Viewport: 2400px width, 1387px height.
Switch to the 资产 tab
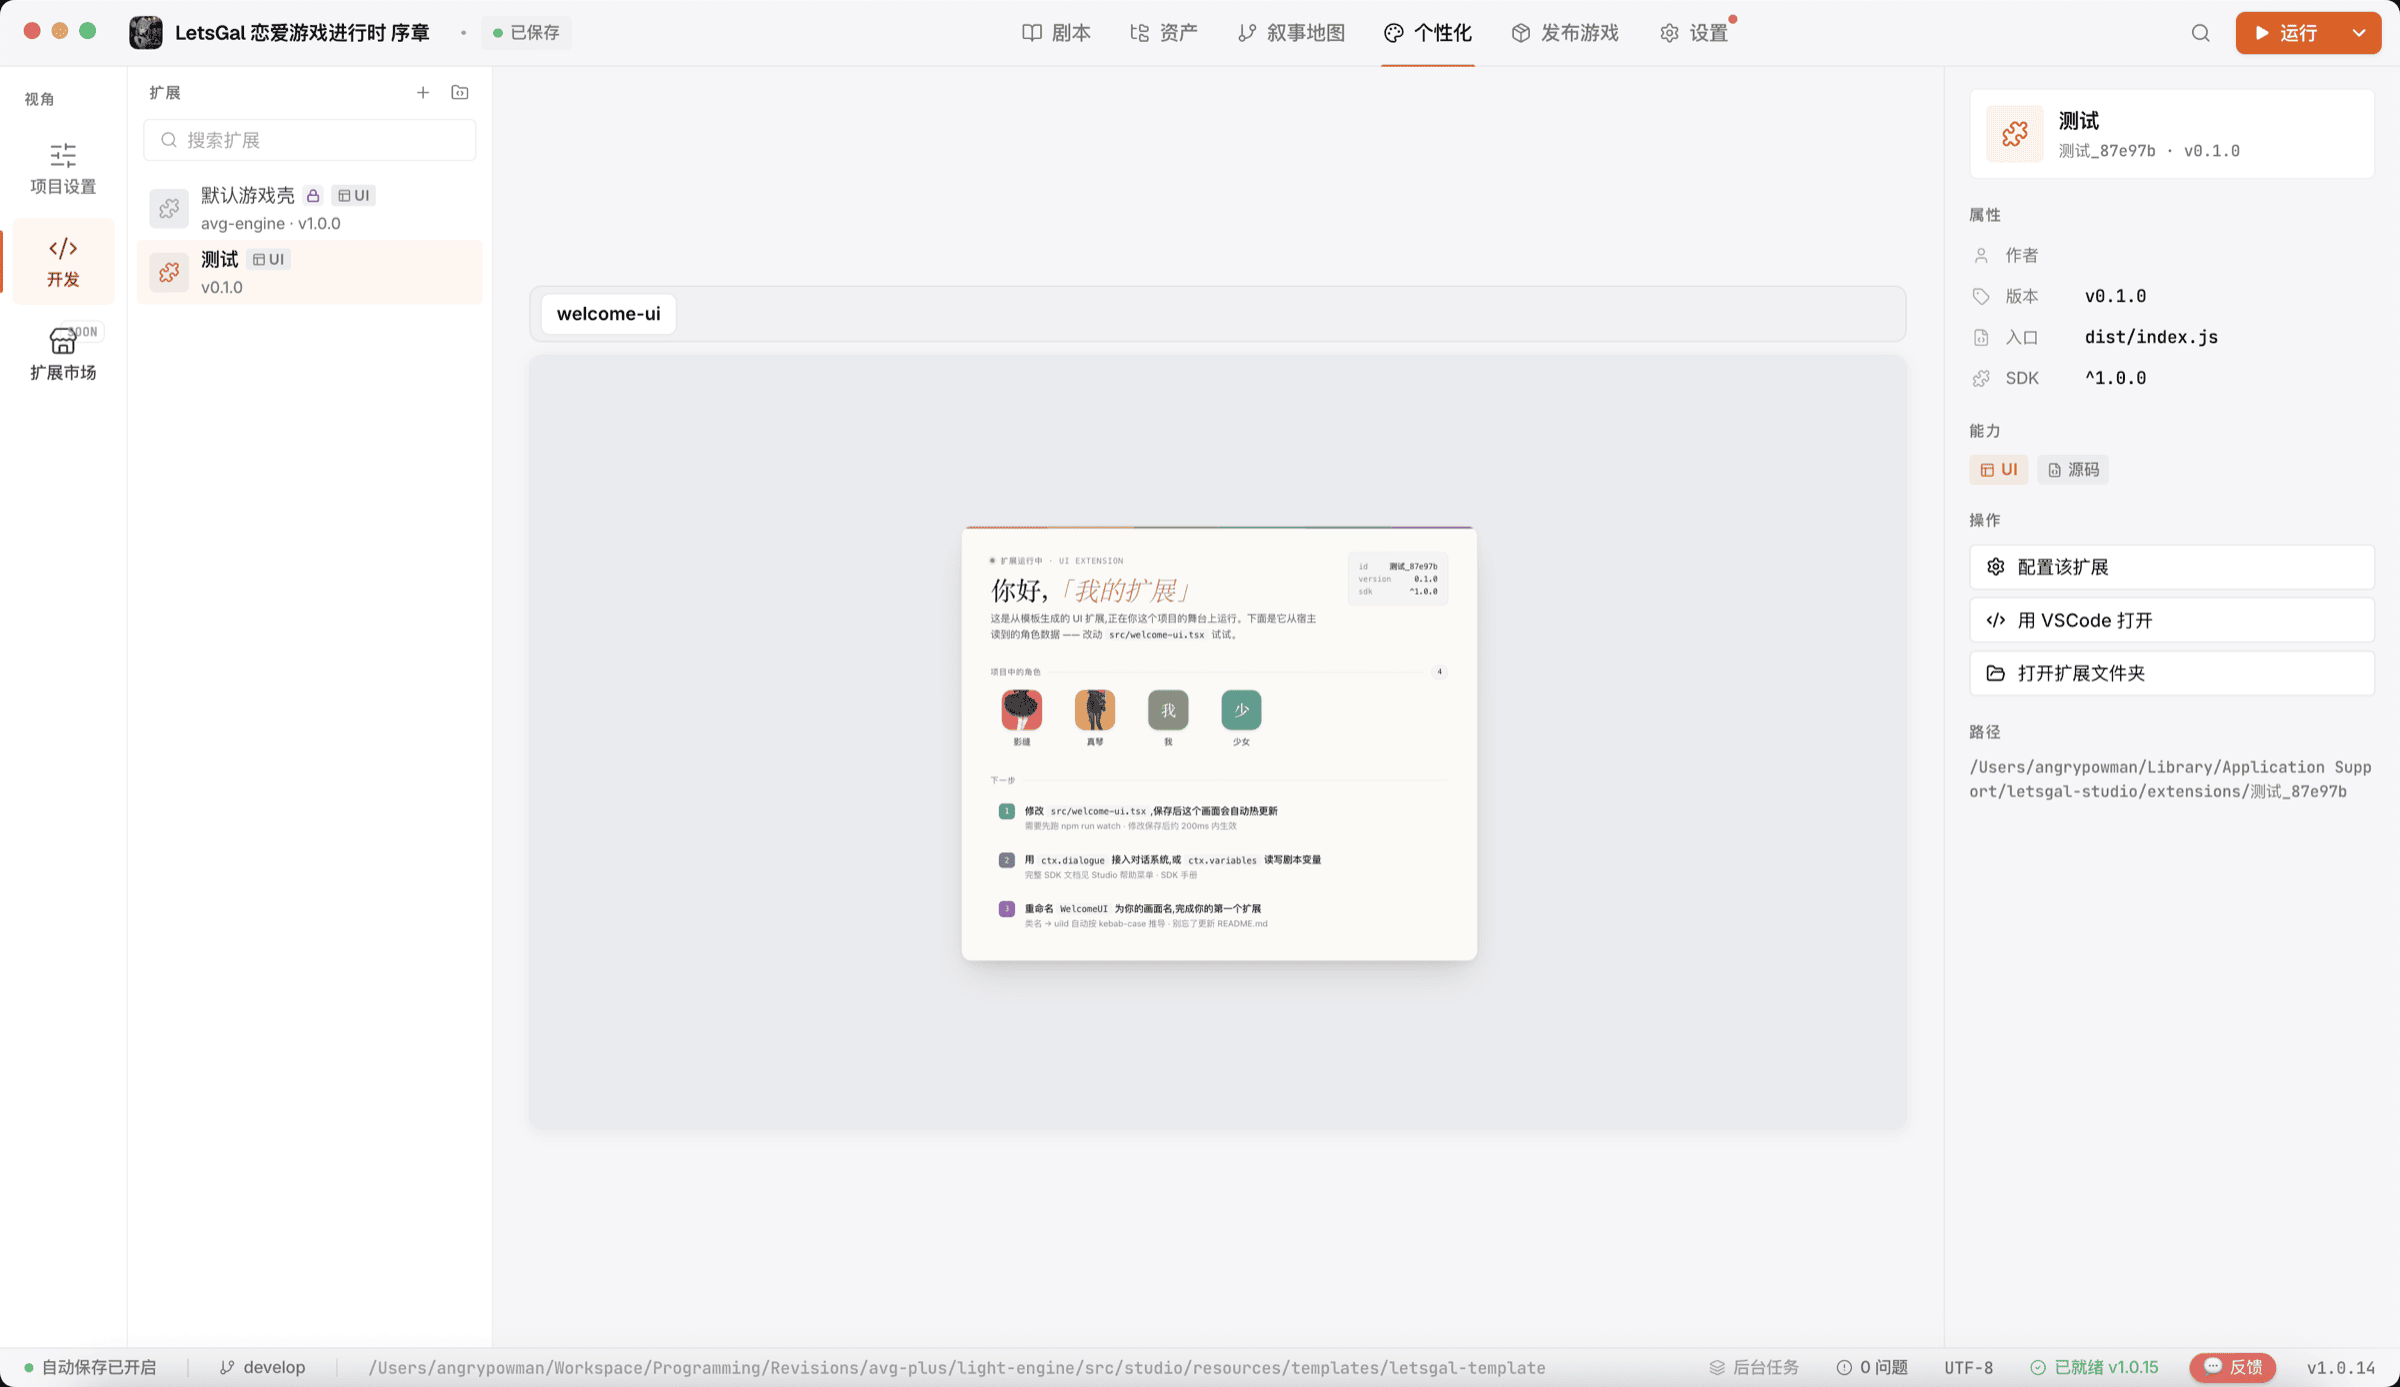tap(1164, 33)
